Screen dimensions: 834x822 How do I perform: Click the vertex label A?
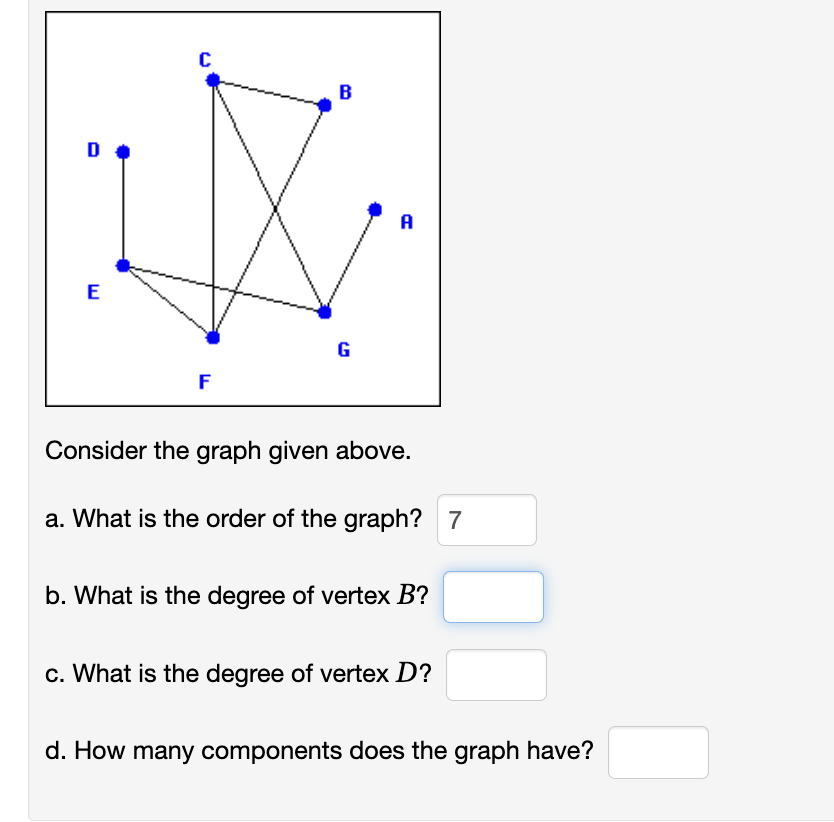coord(406,222)
